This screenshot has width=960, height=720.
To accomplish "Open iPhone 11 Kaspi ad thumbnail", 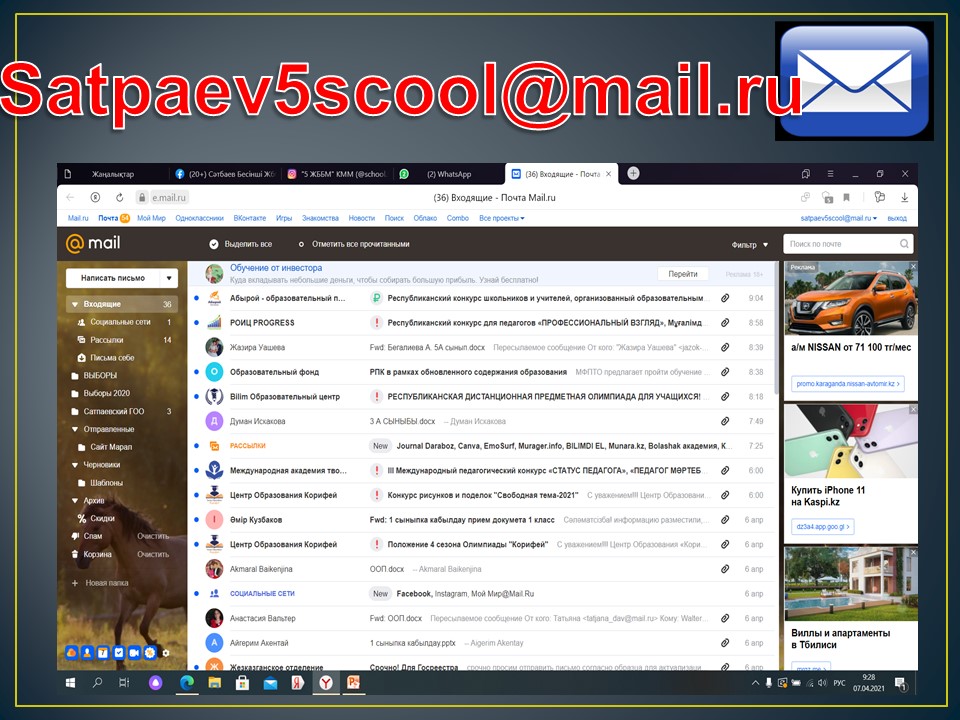I will [851, 441].
